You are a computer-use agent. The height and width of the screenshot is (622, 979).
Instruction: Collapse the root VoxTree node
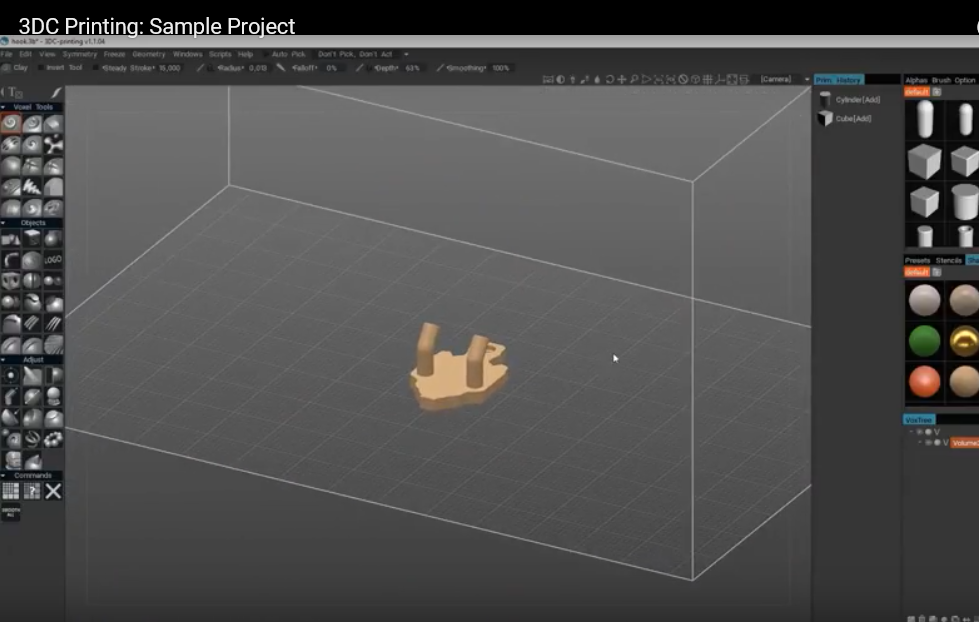click(x=912, y=432)
